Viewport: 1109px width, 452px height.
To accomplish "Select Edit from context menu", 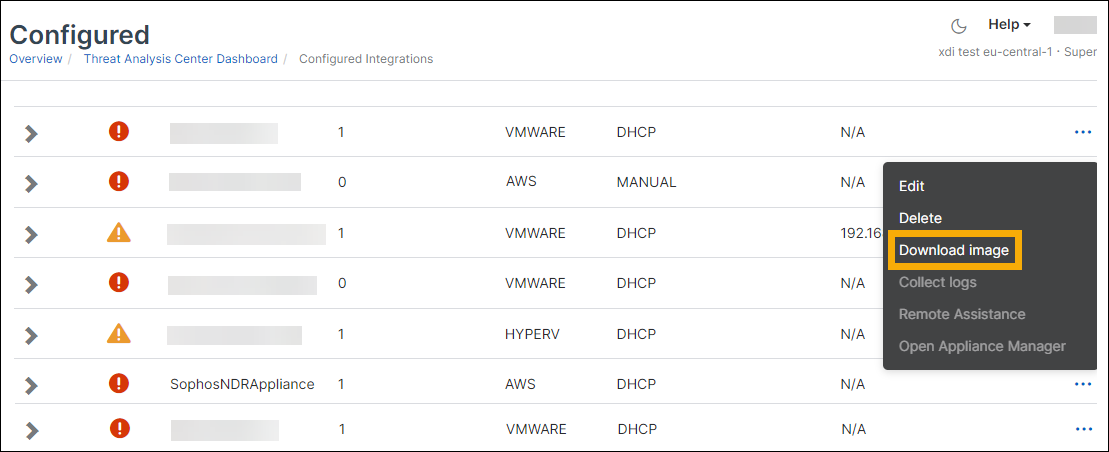I will click(x=912, y=186).
